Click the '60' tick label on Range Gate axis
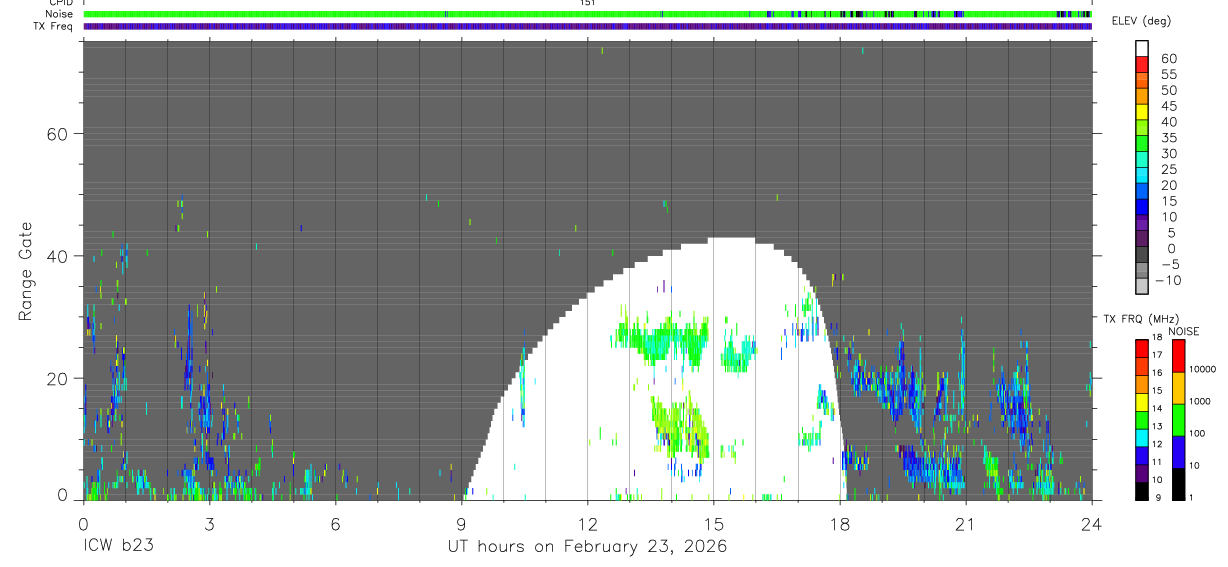The width and height of the screenshot is (1228, 567). [x=59, y=134]
